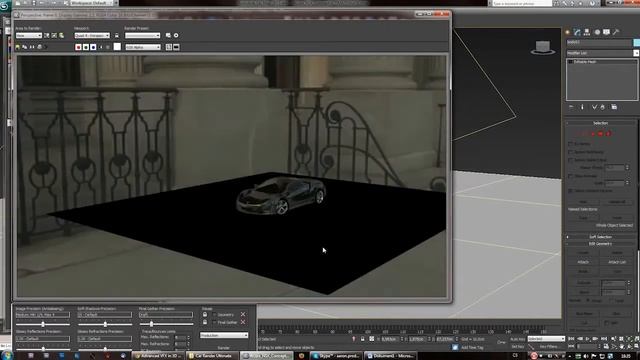Adjust the Glossy Refractions Precision slider
640x360 pixels.
coord(105,348)
